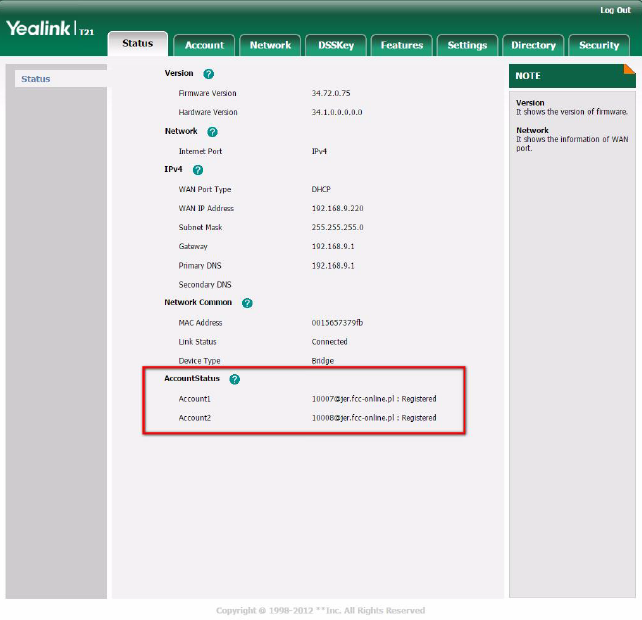Open the Settings tab
The height and width of the screenshot is (620, 642).
pos(467,45)
